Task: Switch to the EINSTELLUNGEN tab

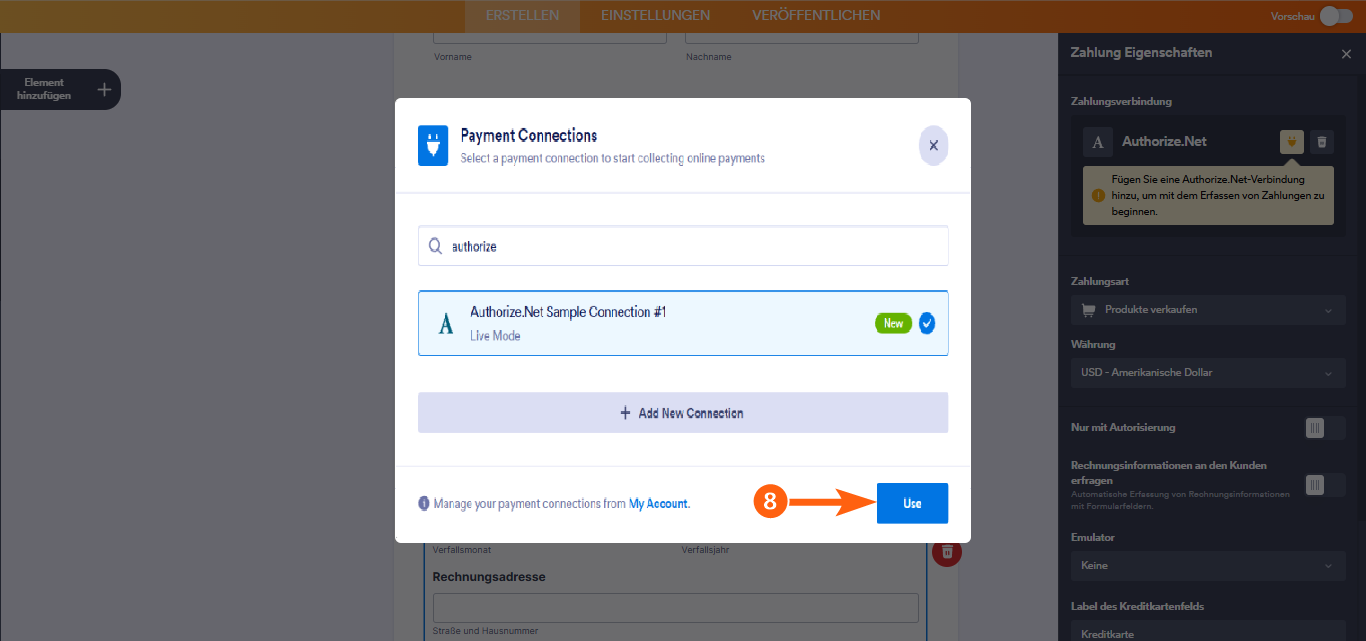Action: pyautogui.click(x=655, y=15)
